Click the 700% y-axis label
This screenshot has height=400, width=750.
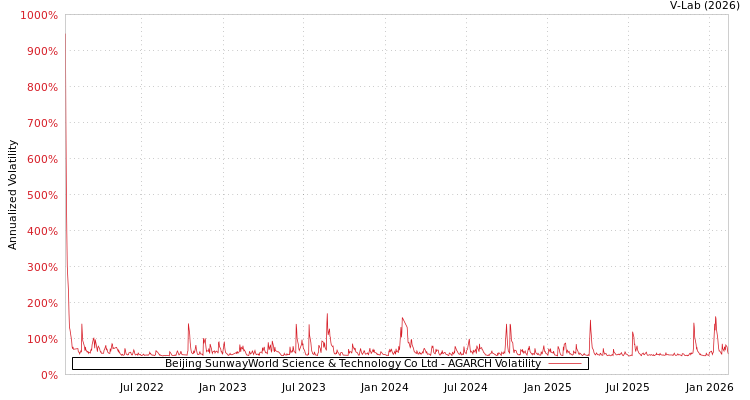point(42,123)
